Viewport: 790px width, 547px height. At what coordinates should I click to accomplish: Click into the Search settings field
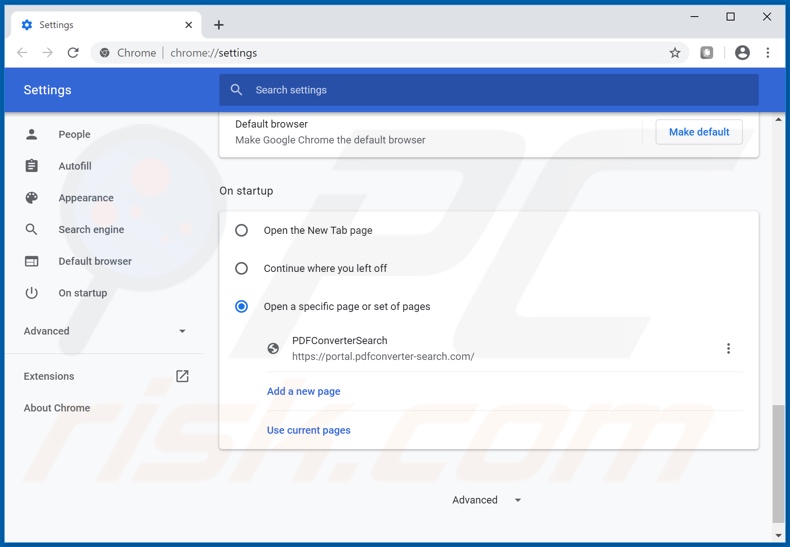click(x=489, y=90)
